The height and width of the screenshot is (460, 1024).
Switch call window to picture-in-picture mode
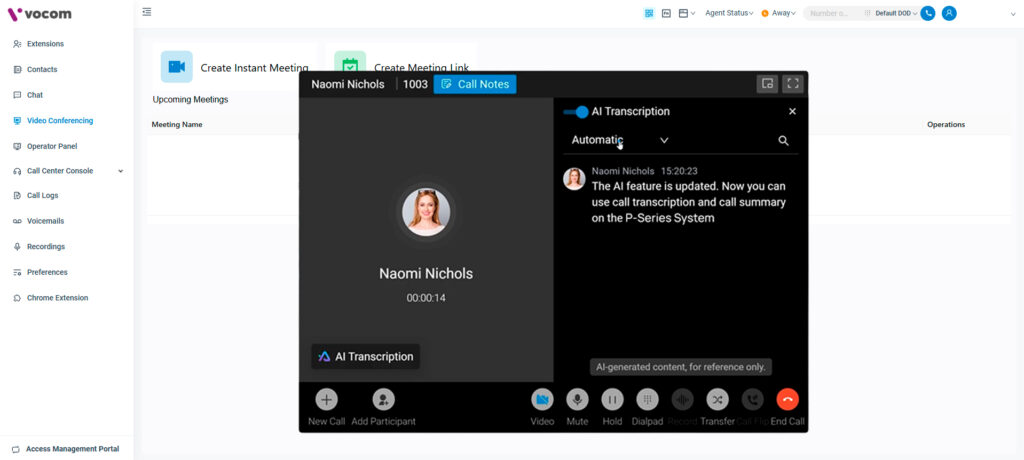[x=767, y=84]
